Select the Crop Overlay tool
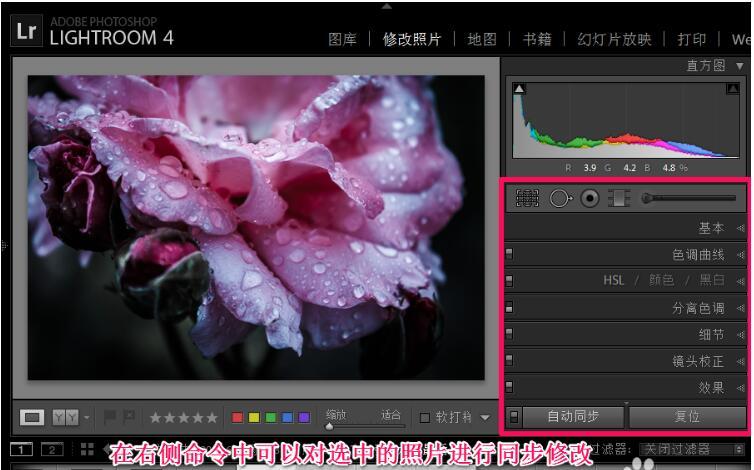This screenshot has height=470, width=754. 527,198
